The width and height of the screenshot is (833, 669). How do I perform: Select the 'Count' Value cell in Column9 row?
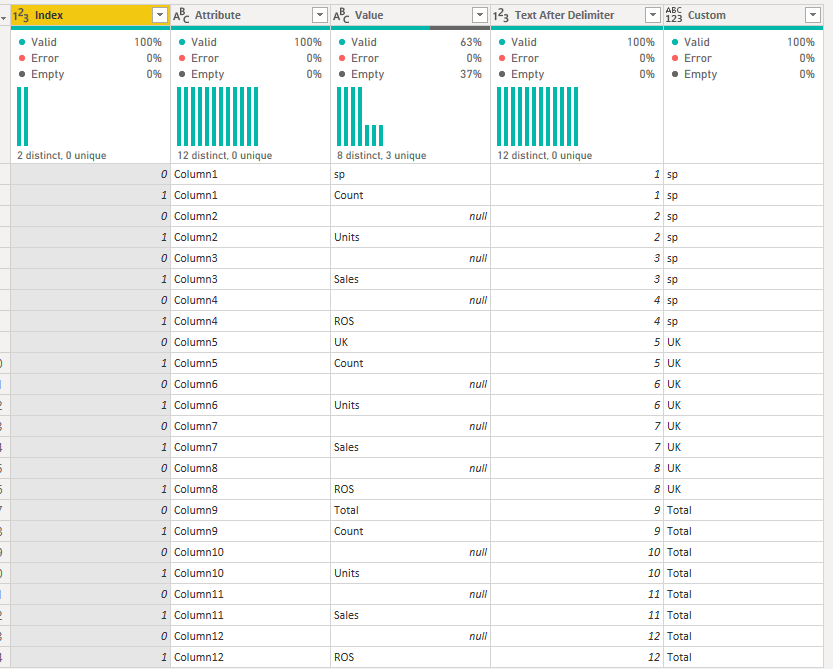(x=410, y=531)
